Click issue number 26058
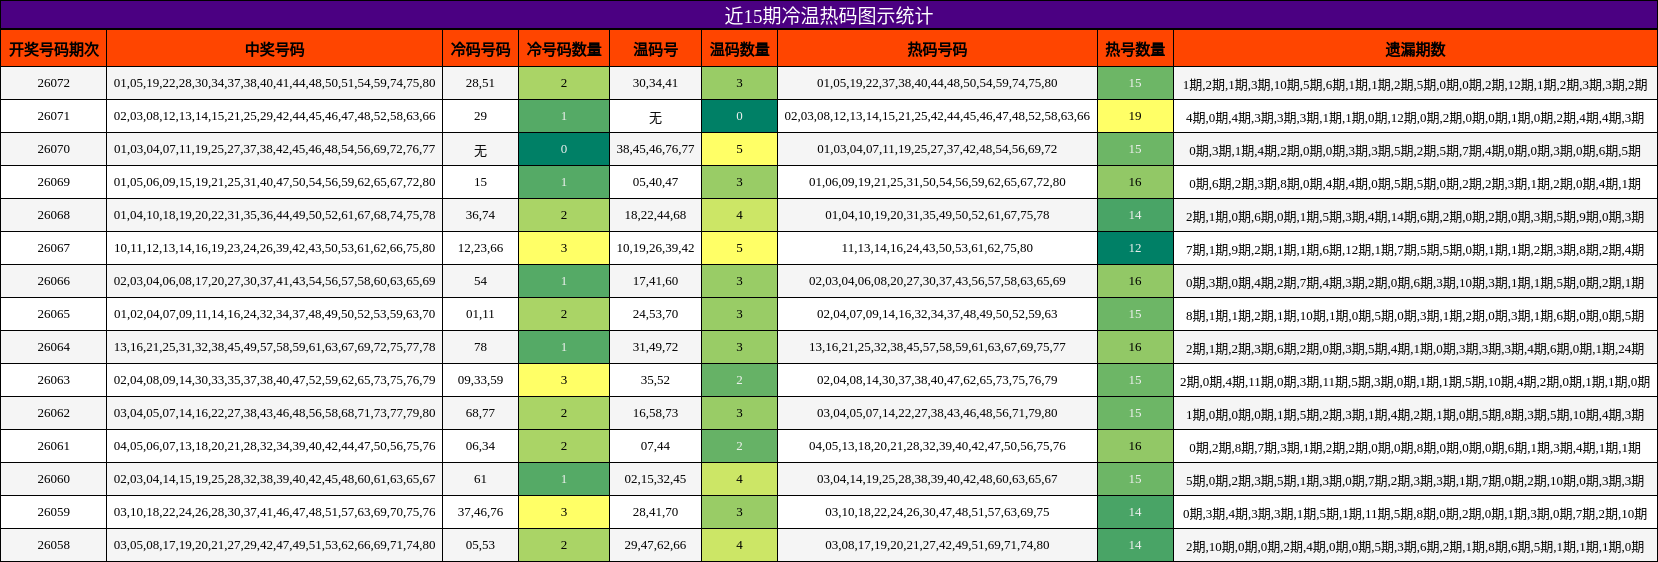This screenshot has height=562, width=1658. pos(54,545)
